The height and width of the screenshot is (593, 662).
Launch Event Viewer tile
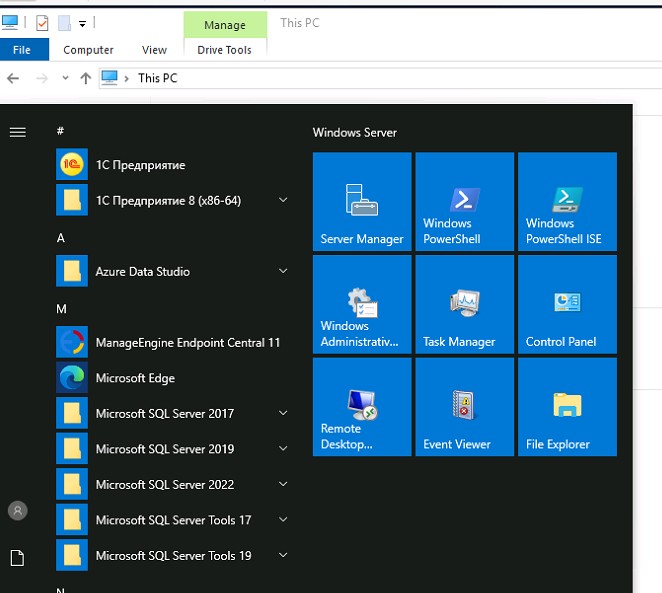click(464, 407)
